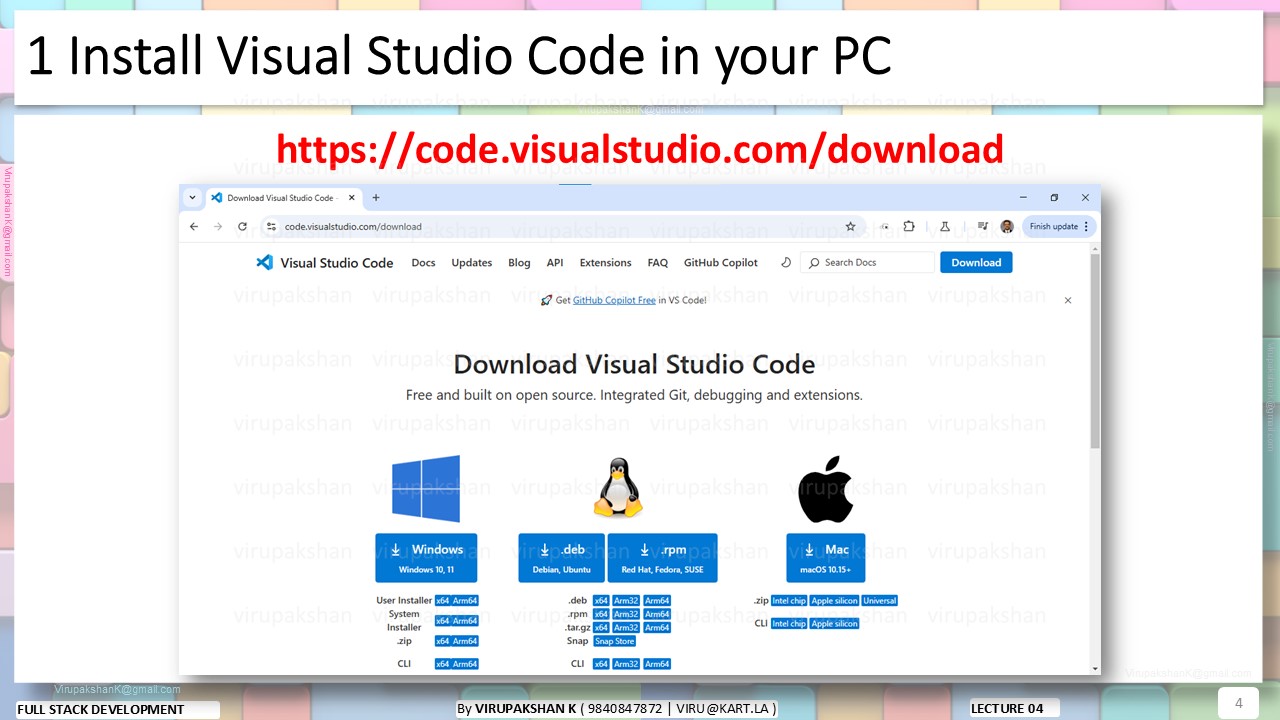Open the tab search dropdown arrow

coord(193,198)
